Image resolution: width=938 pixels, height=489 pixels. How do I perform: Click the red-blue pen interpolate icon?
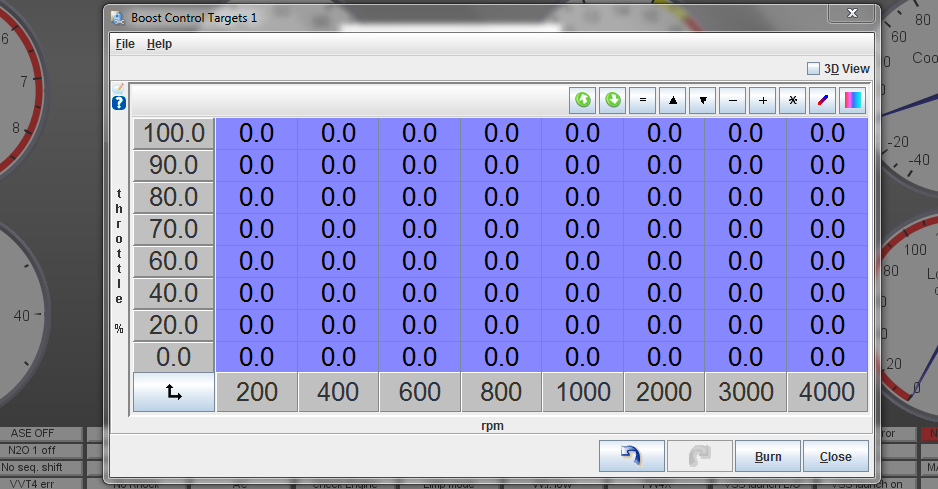coord(823,100)
